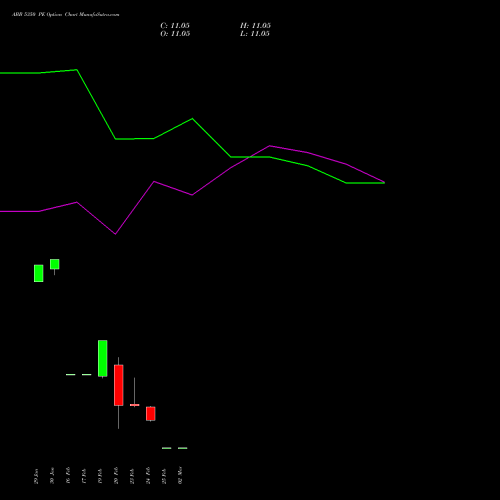The width and height of the screenshot is (500, 500).
Task: Select the large red candle for 20 Feb
Action: 119,385
